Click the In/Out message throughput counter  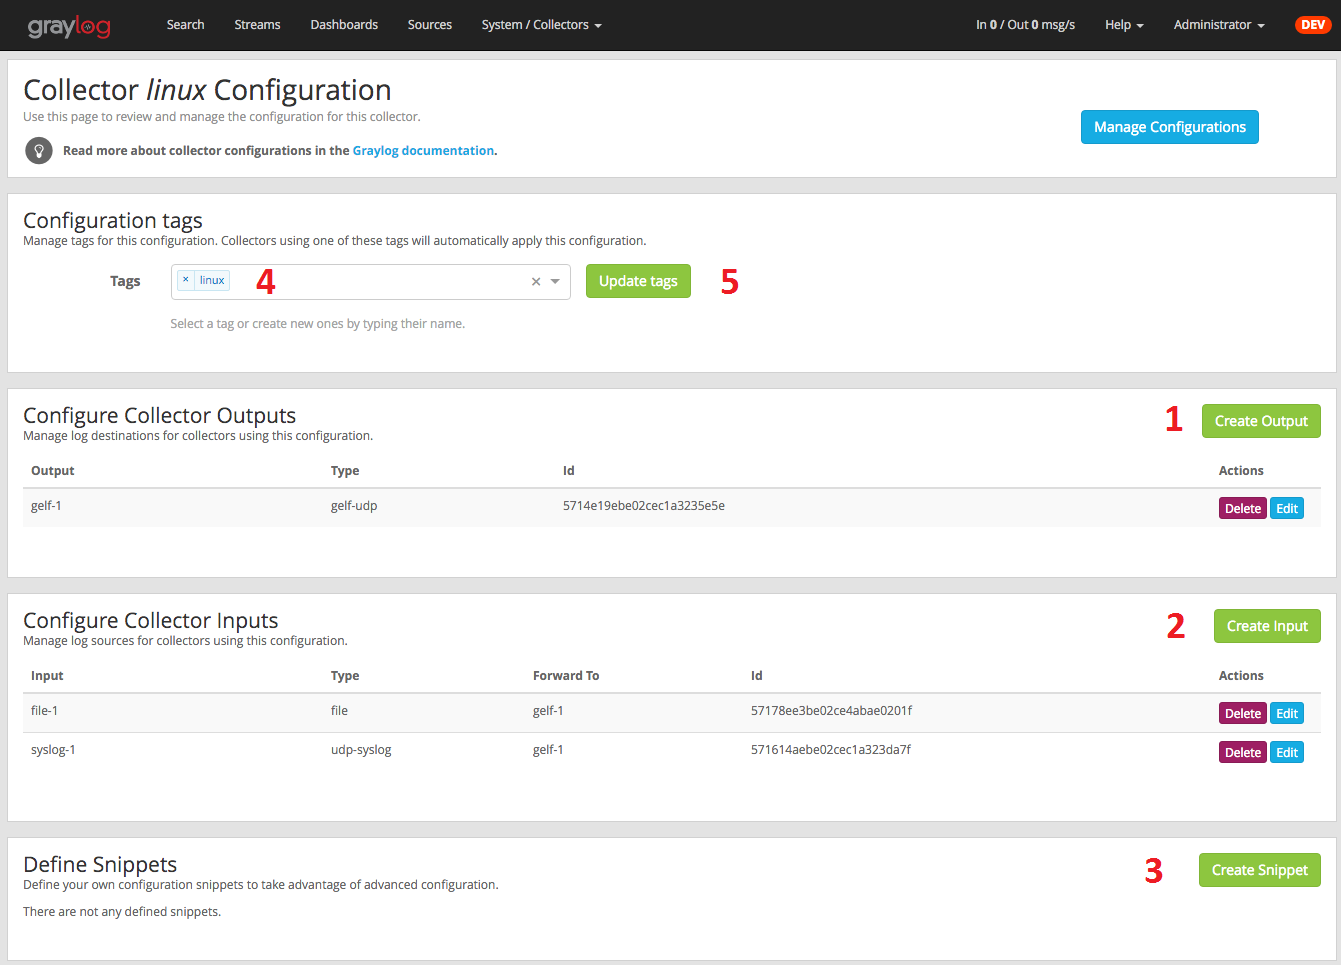pos(1025,24)
